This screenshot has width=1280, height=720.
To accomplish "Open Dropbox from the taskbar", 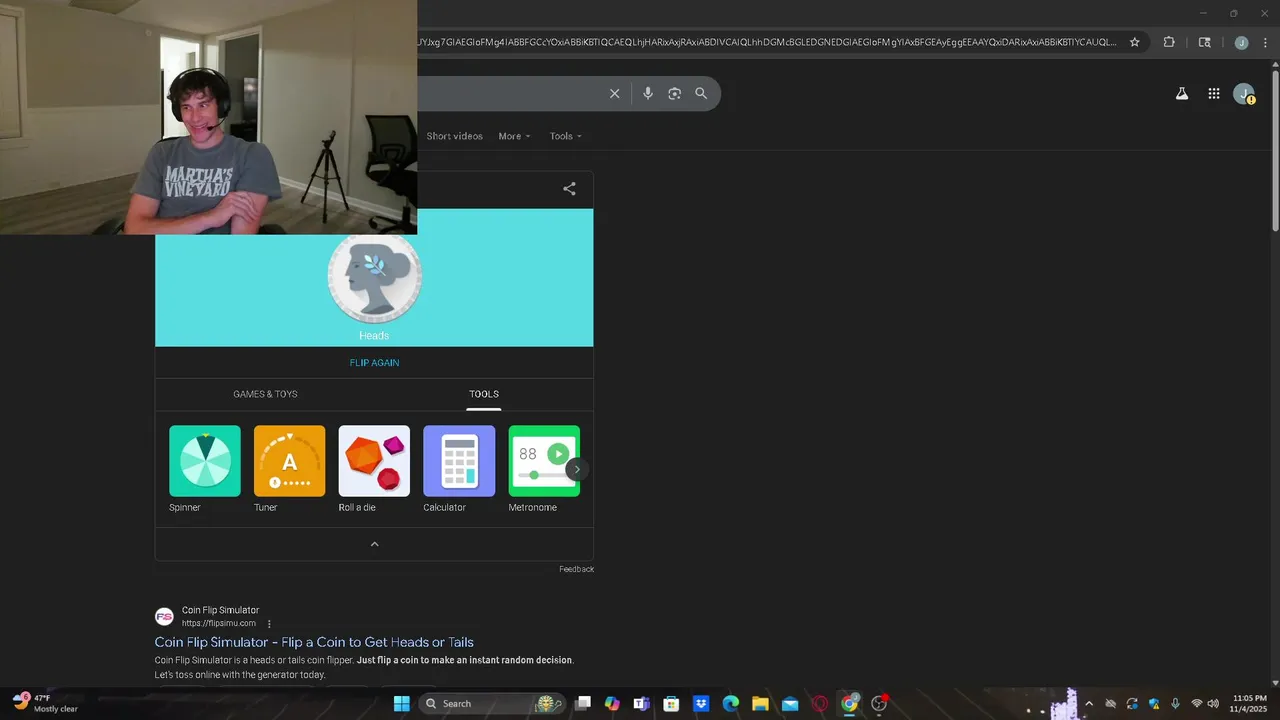I will [701, 703].
